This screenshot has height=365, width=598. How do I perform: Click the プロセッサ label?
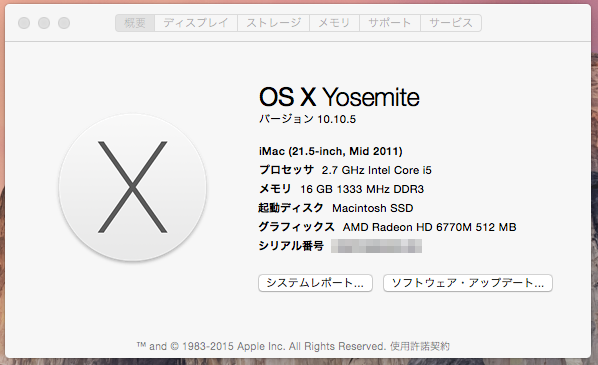(x=286, y=170)
